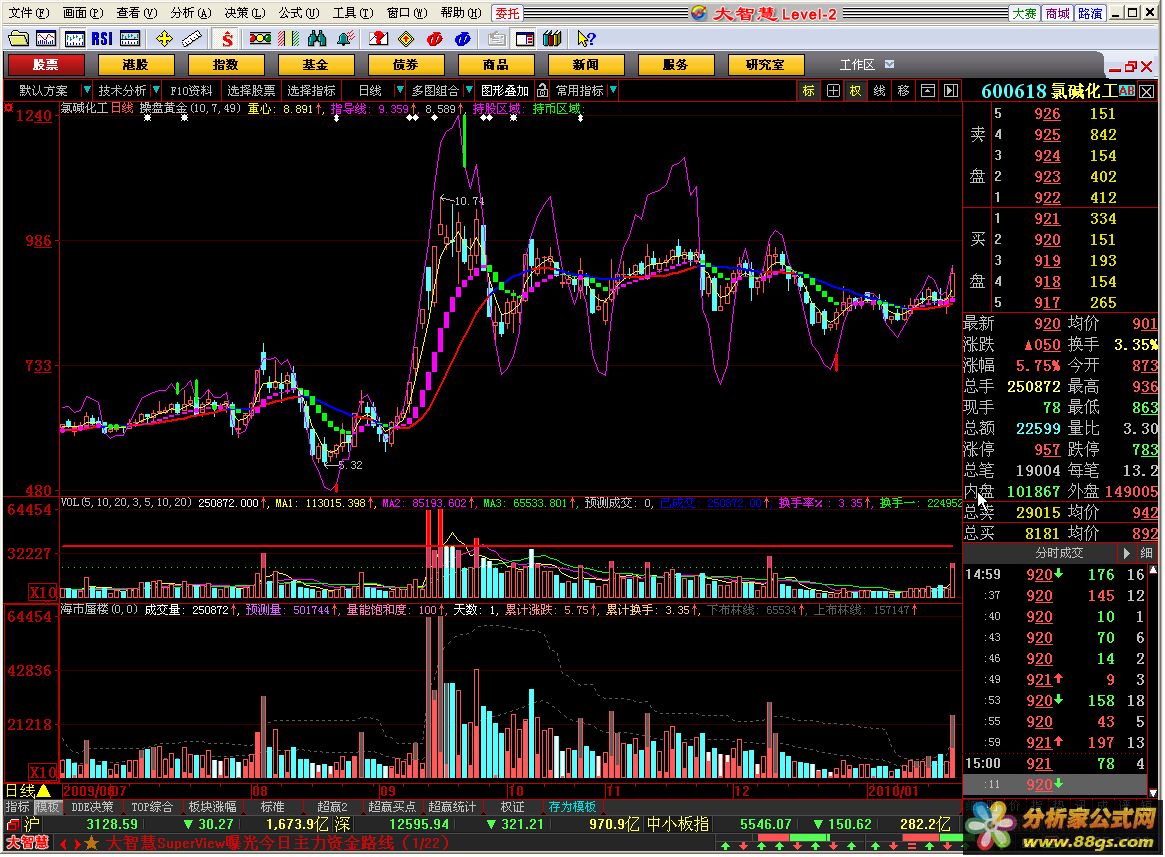Screen dimensions: 1165x857
Task: Expand the 分时成交 arrow button
Action: [x=1126, y=554]
